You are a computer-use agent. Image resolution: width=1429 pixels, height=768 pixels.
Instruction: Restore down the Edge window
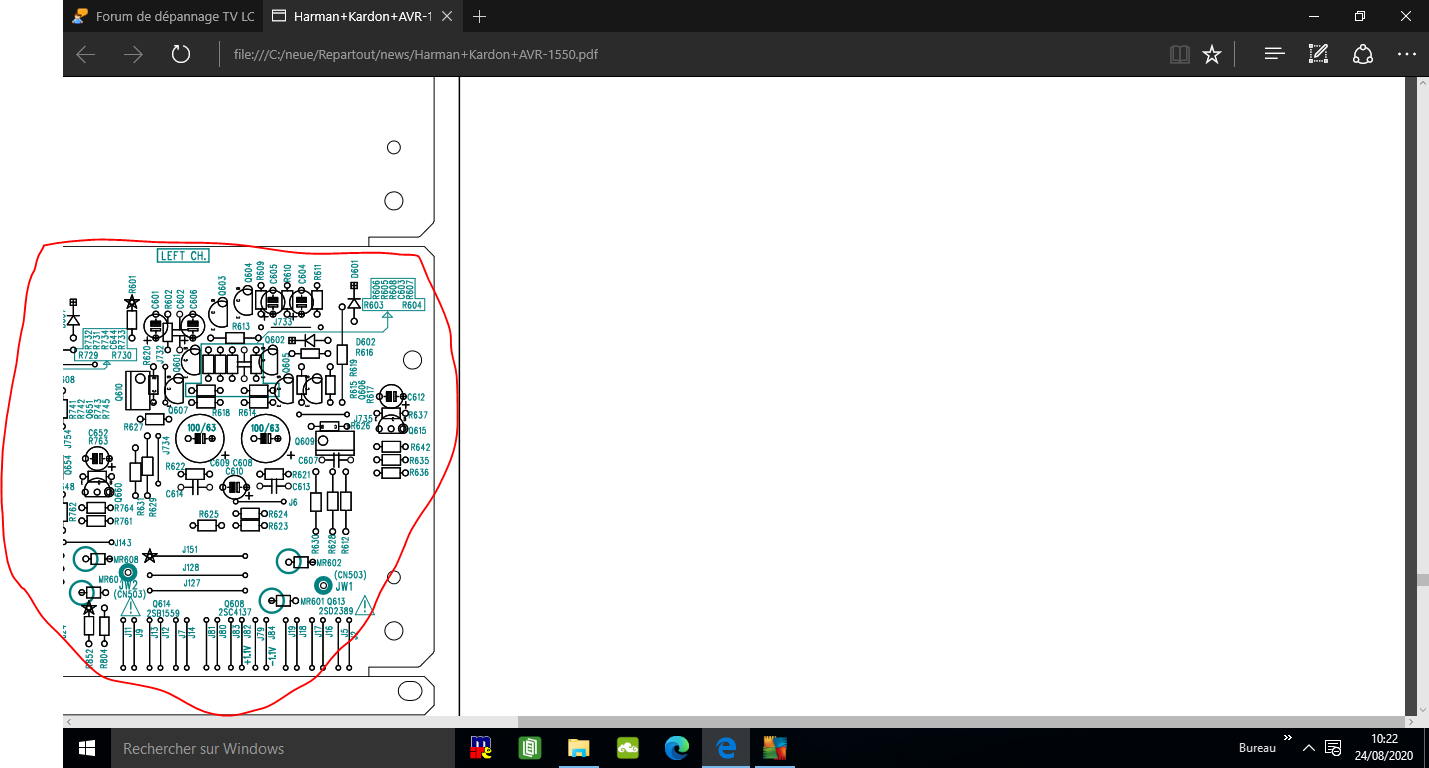(1360, 17)
